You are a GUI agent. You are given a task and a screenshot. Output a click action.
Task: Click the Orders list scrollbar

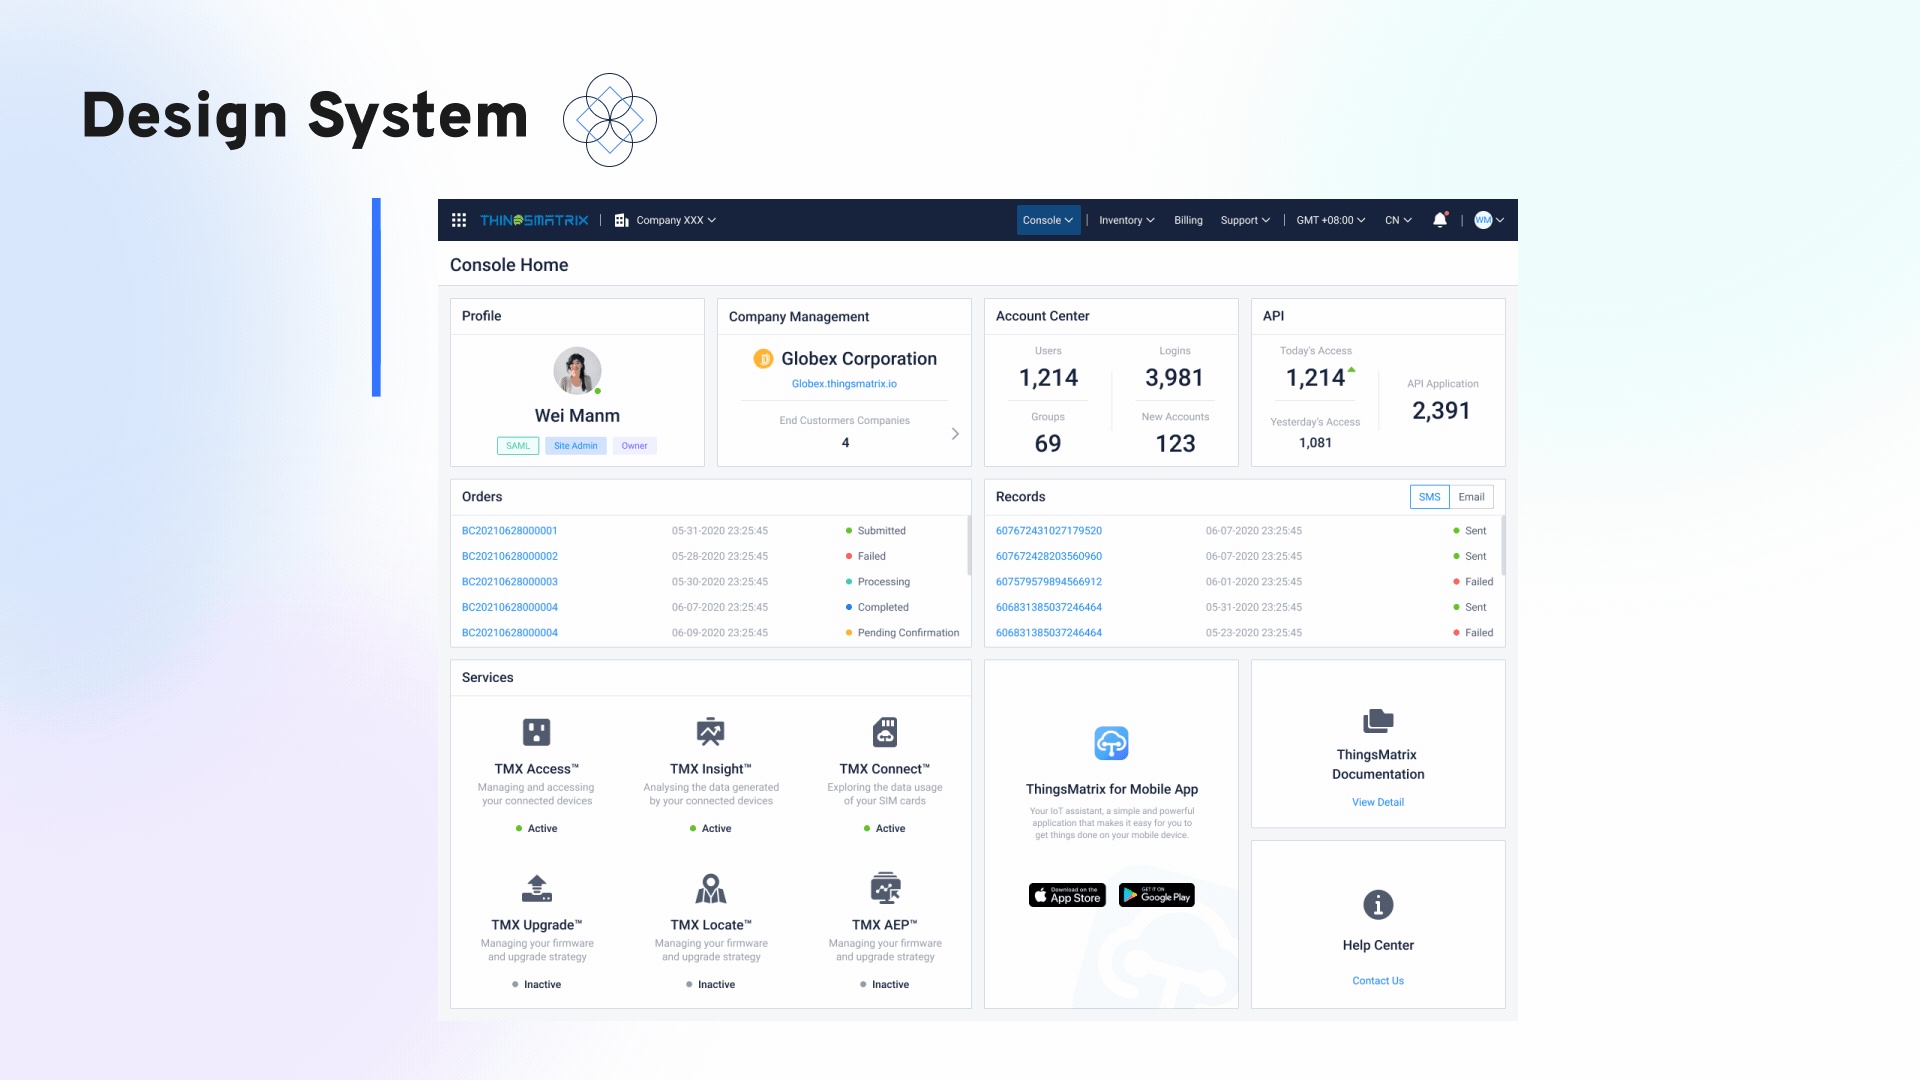(968, 546)
